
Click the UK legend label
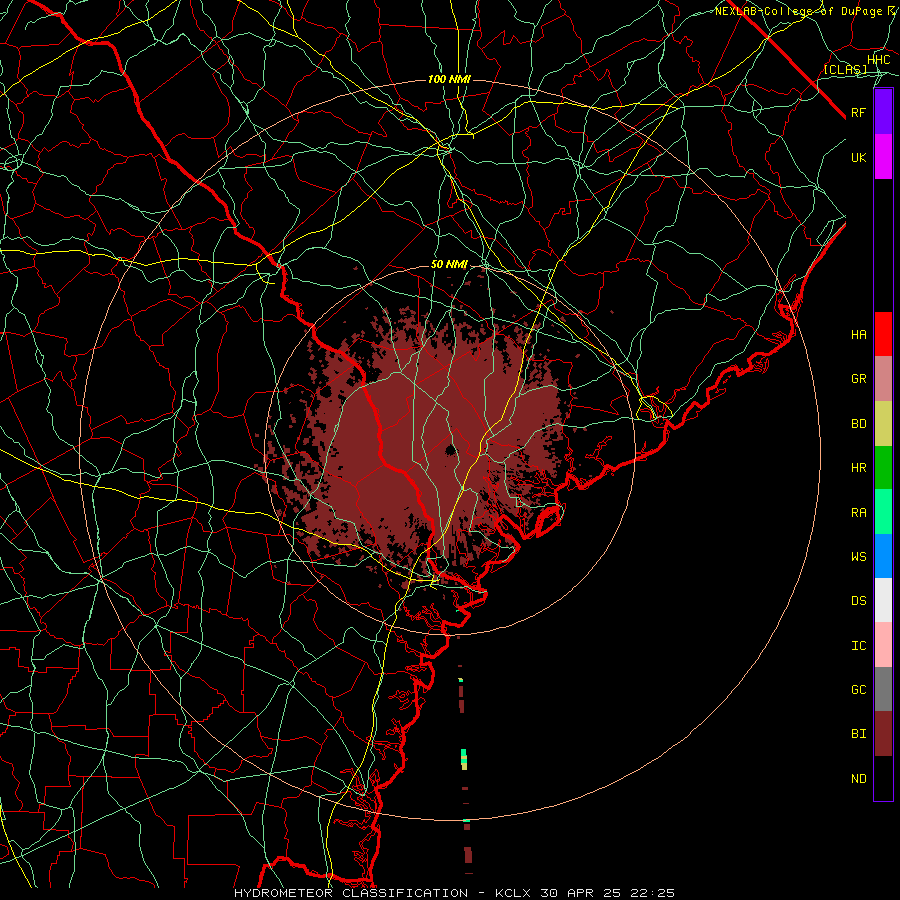(x=858, y=157)
